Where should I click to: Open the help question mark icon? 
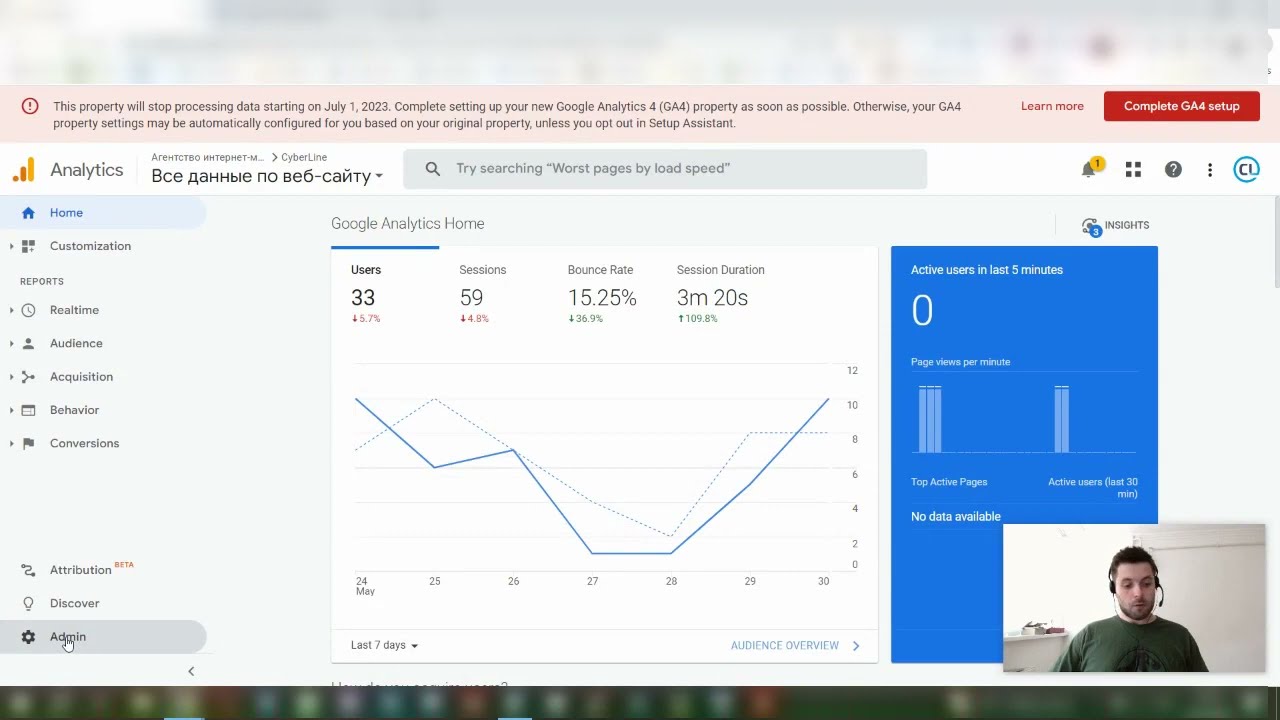[x=1173, y=170]
